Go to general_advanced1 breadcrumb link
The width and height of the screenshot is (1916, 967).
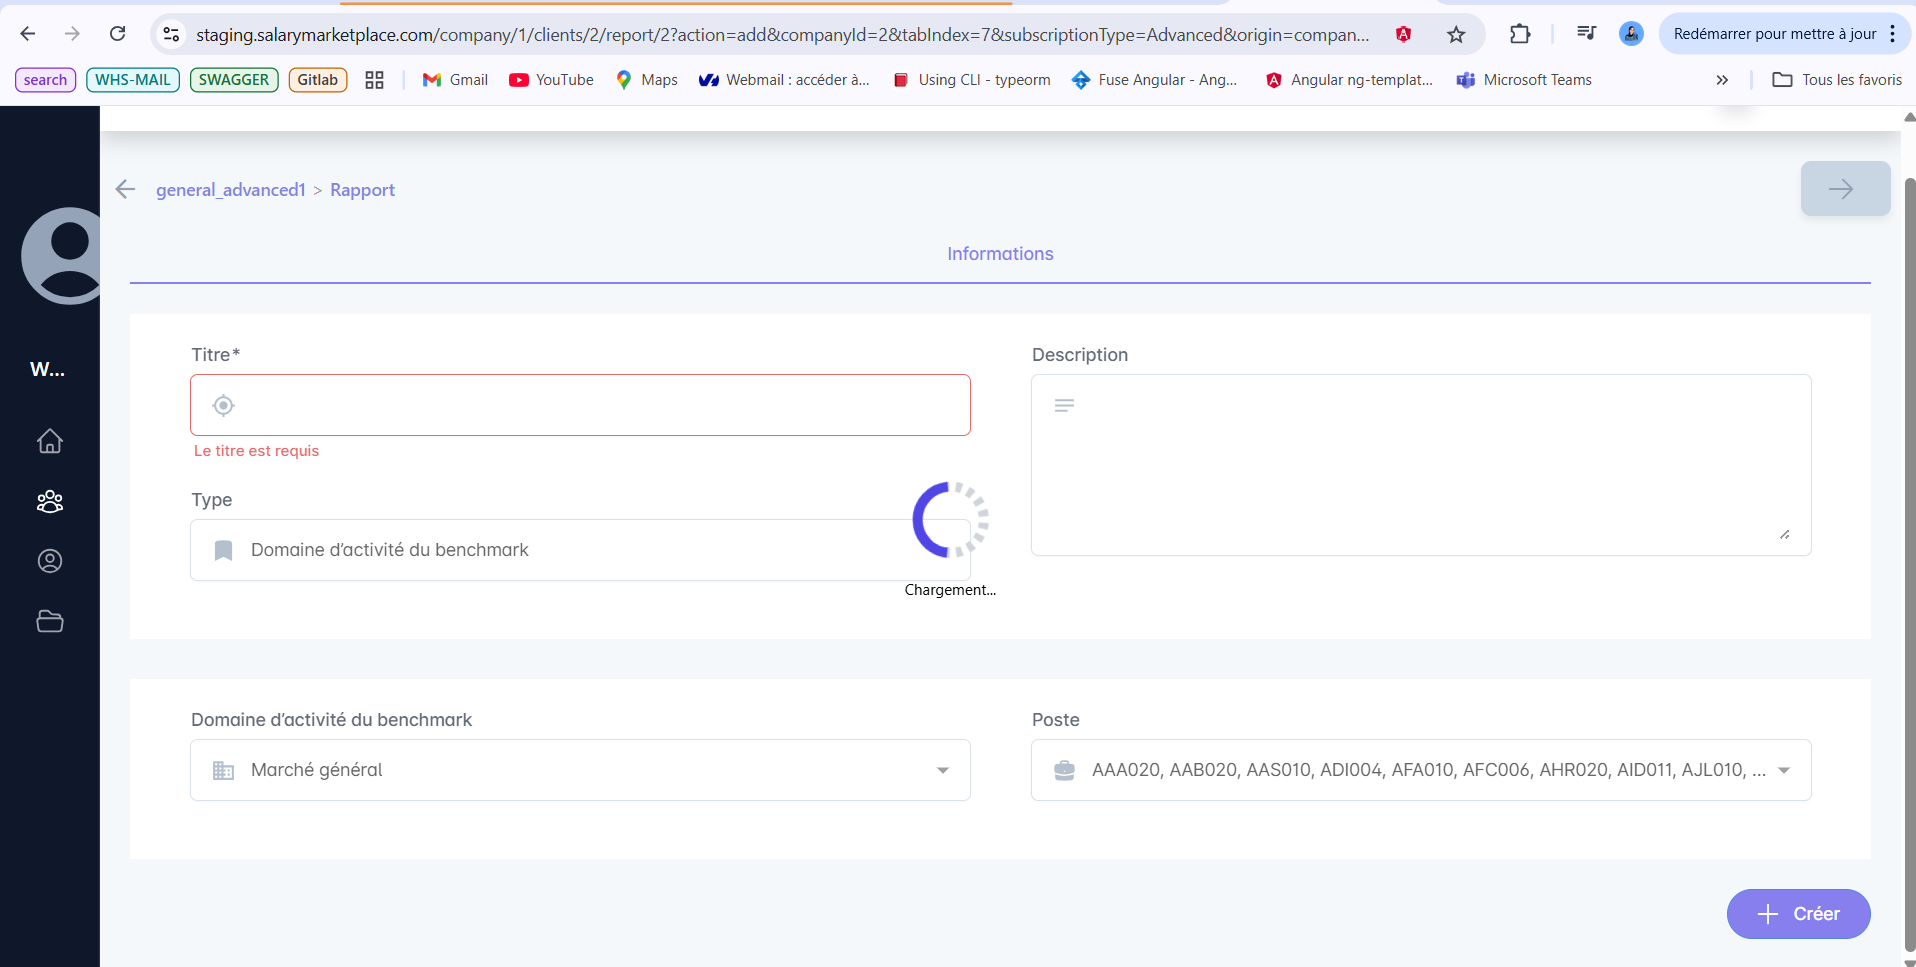click(230, 190)
